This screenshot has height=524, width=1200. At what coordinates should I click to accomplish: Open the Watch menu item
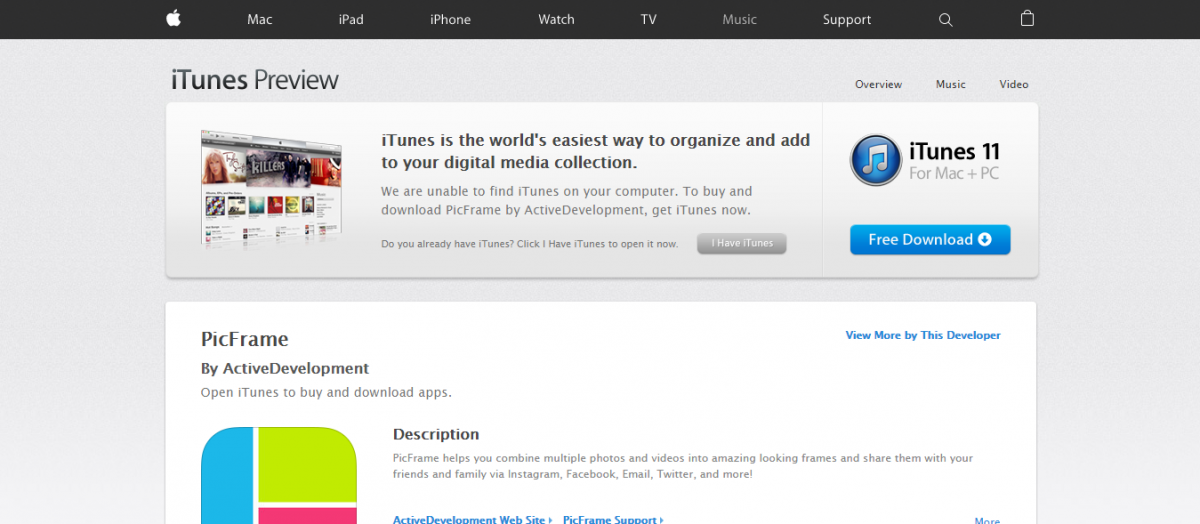(556, 20)
